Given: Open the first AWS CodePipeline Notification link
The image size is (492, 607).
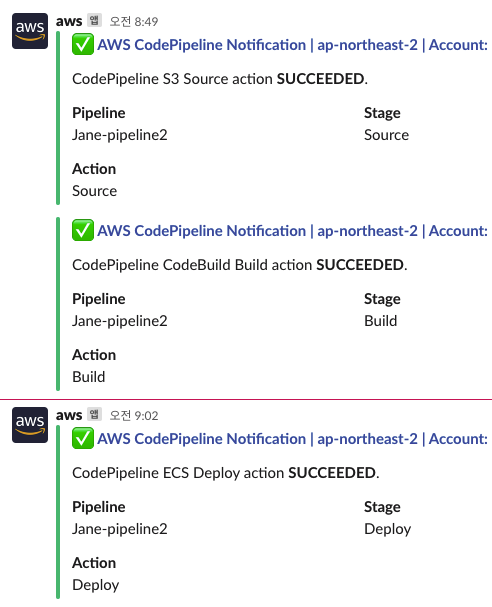Looking at the screenshot, I should click(x=292, y=45).
